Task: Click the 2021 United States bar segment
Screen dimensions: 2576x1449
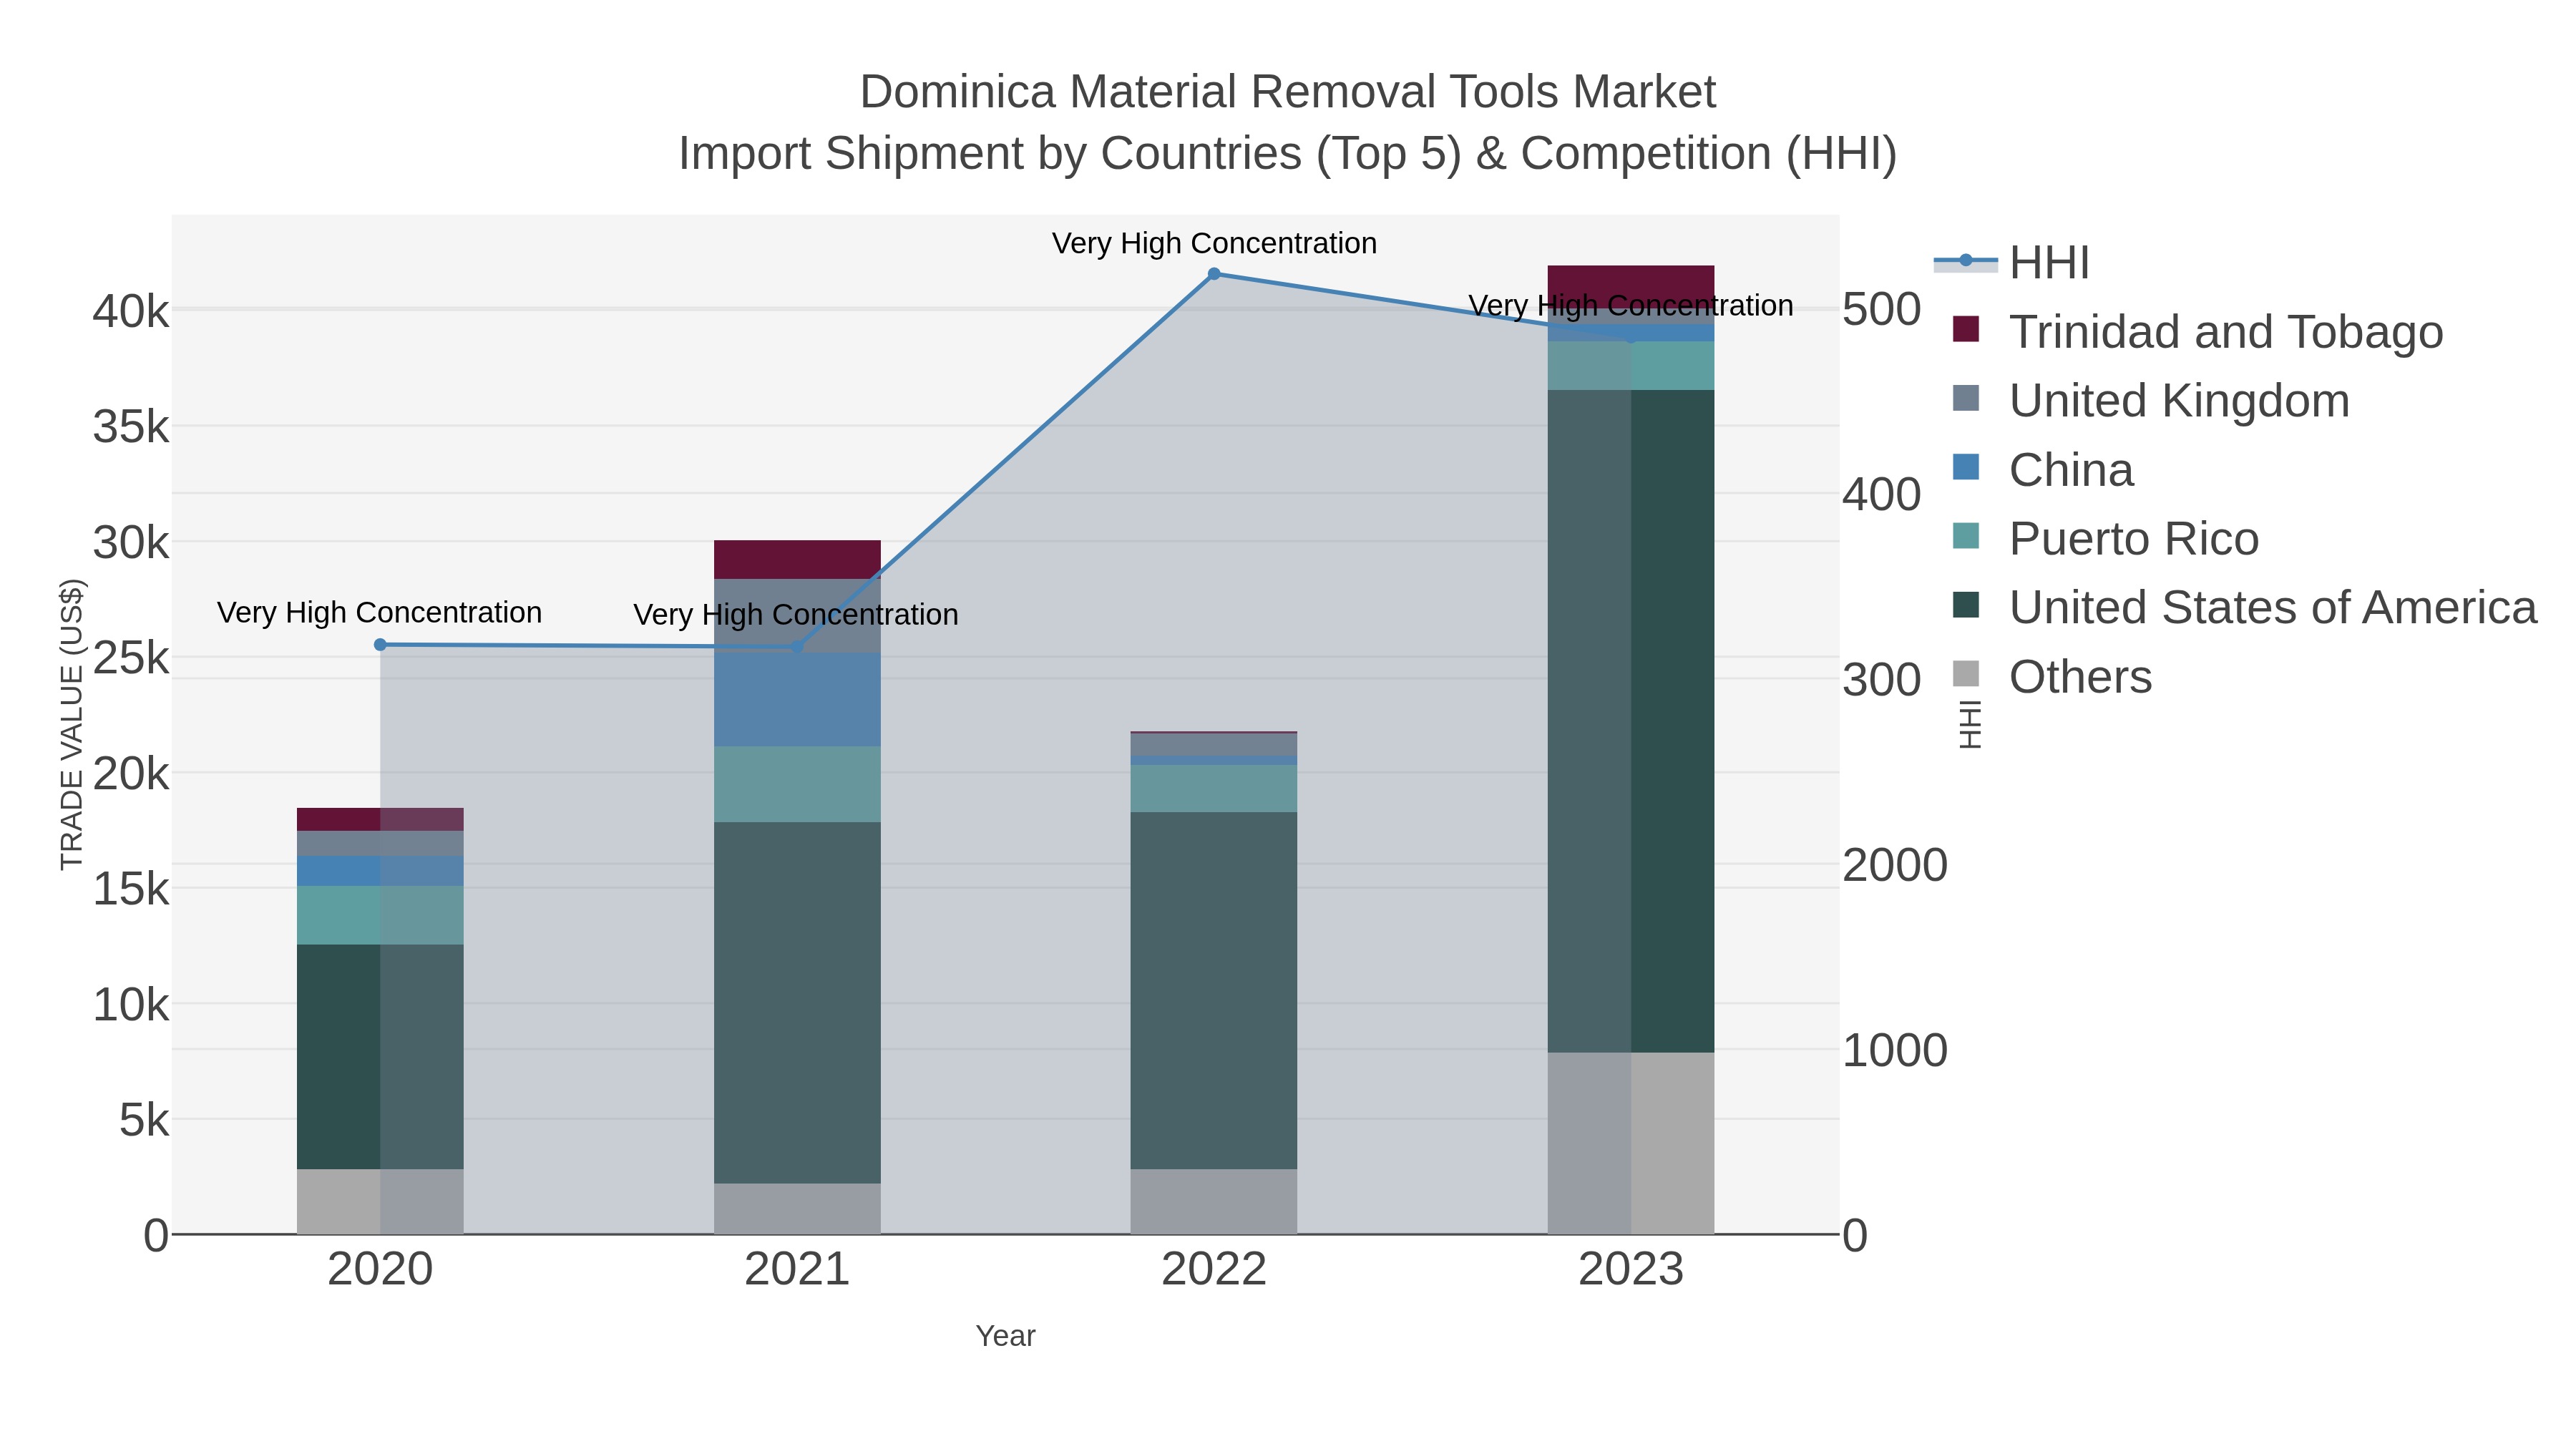Action: click(797, 1003)
